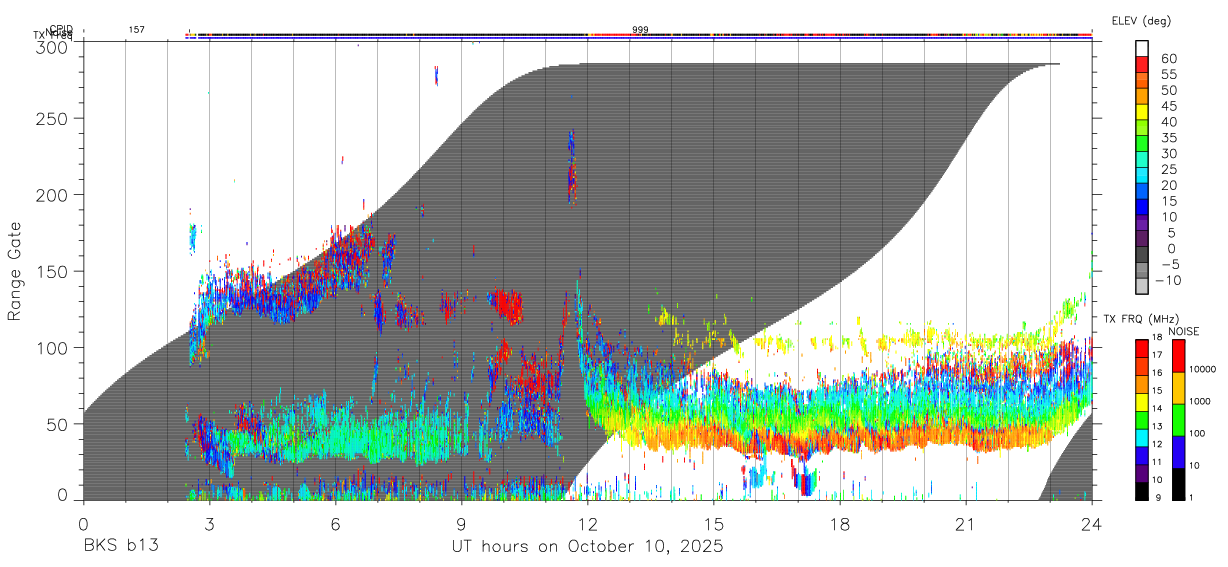Click the Range Gate tick label '300'
The height and width of the screenshot is (567, 1228).
point(52,48)
